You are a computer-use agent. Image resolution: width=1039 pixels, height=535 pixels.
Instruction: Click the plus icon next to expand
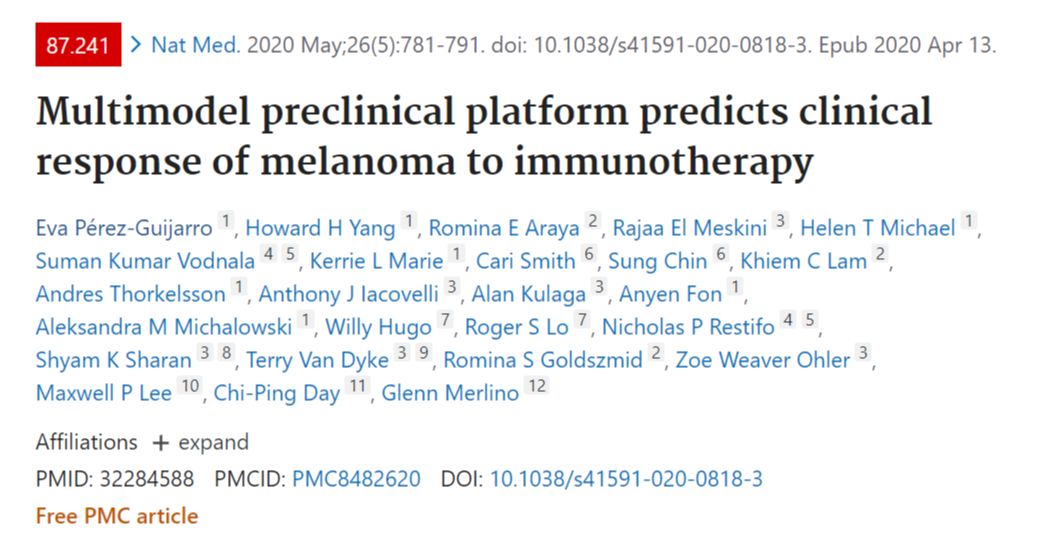click(160, 443)
